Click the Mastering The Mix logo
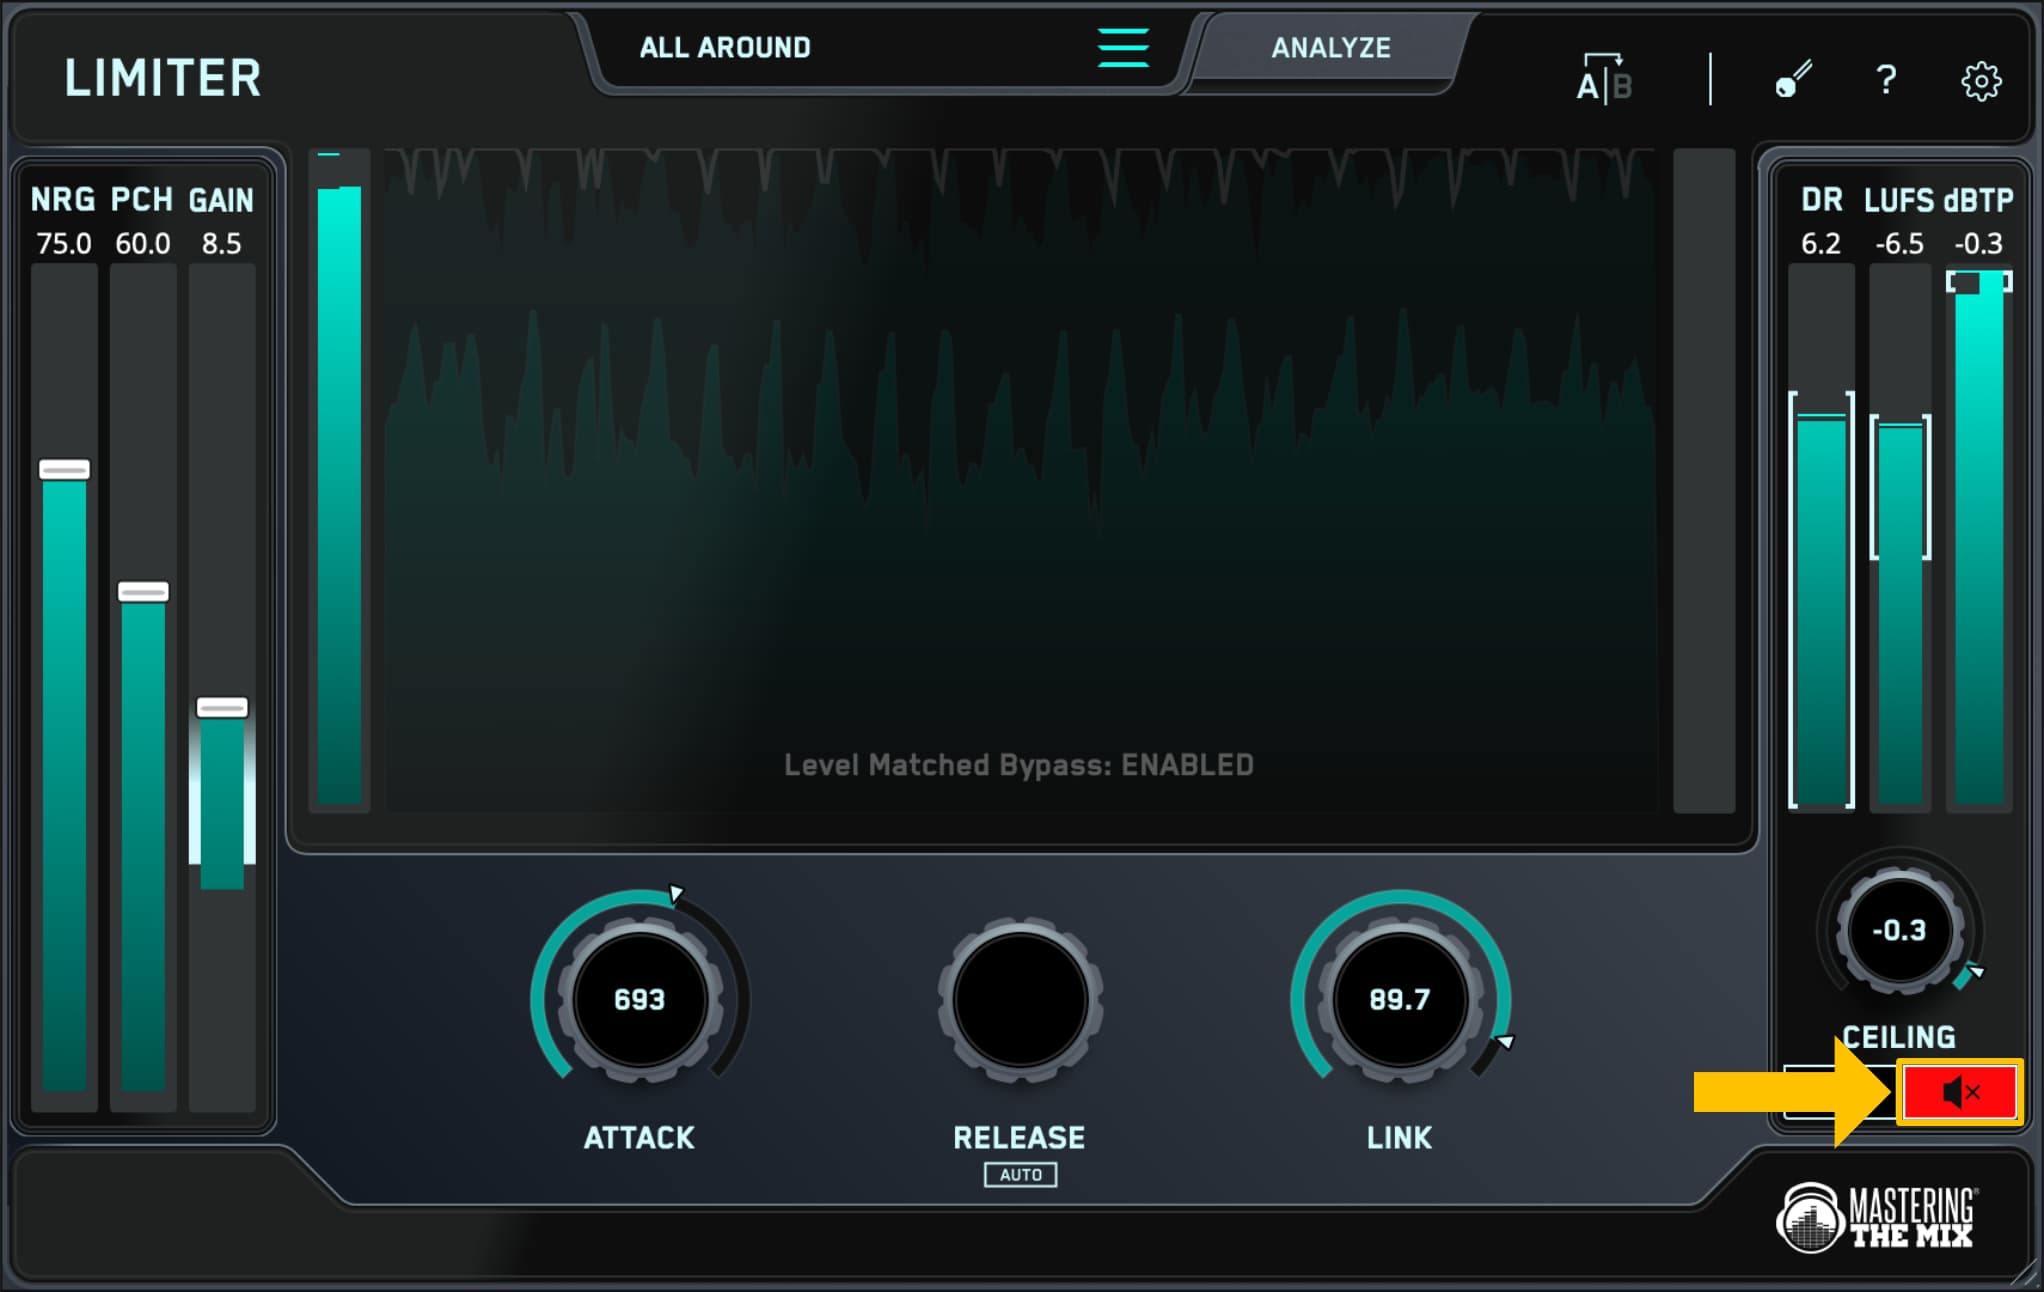This screenshot has height=1292, width=2044. [x=1877, y=1217]
